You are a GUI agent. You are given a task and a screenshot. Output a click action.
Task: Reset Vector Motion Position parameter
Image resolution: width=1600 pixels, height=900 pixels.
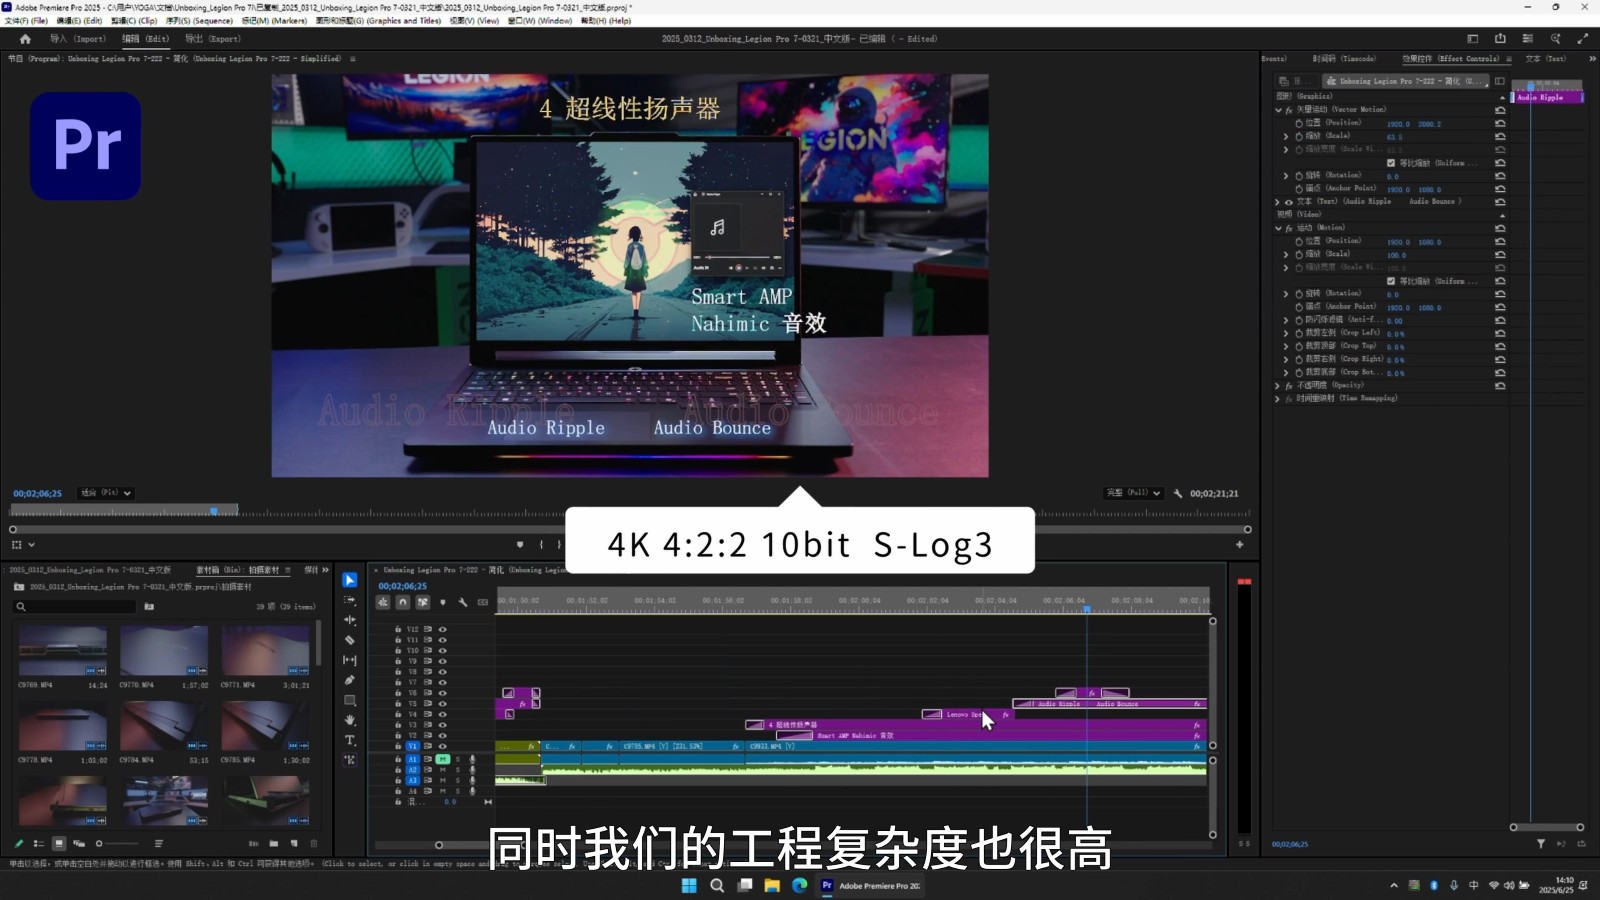click(x=1500, y=123)
